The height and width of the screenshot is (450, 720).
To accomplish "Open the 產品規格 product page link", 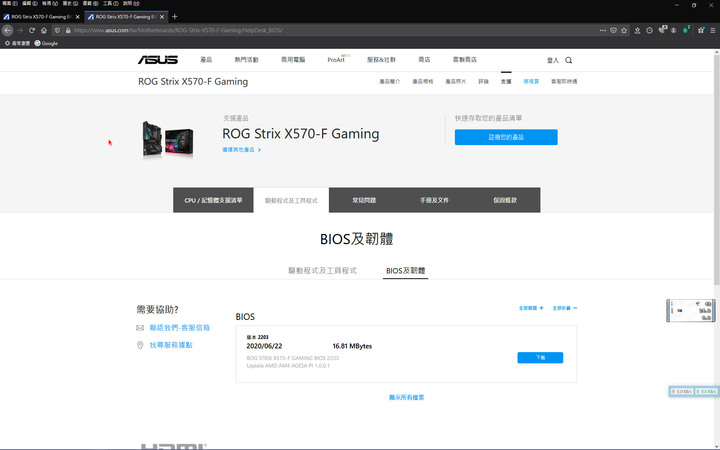I will pos(422,81).
